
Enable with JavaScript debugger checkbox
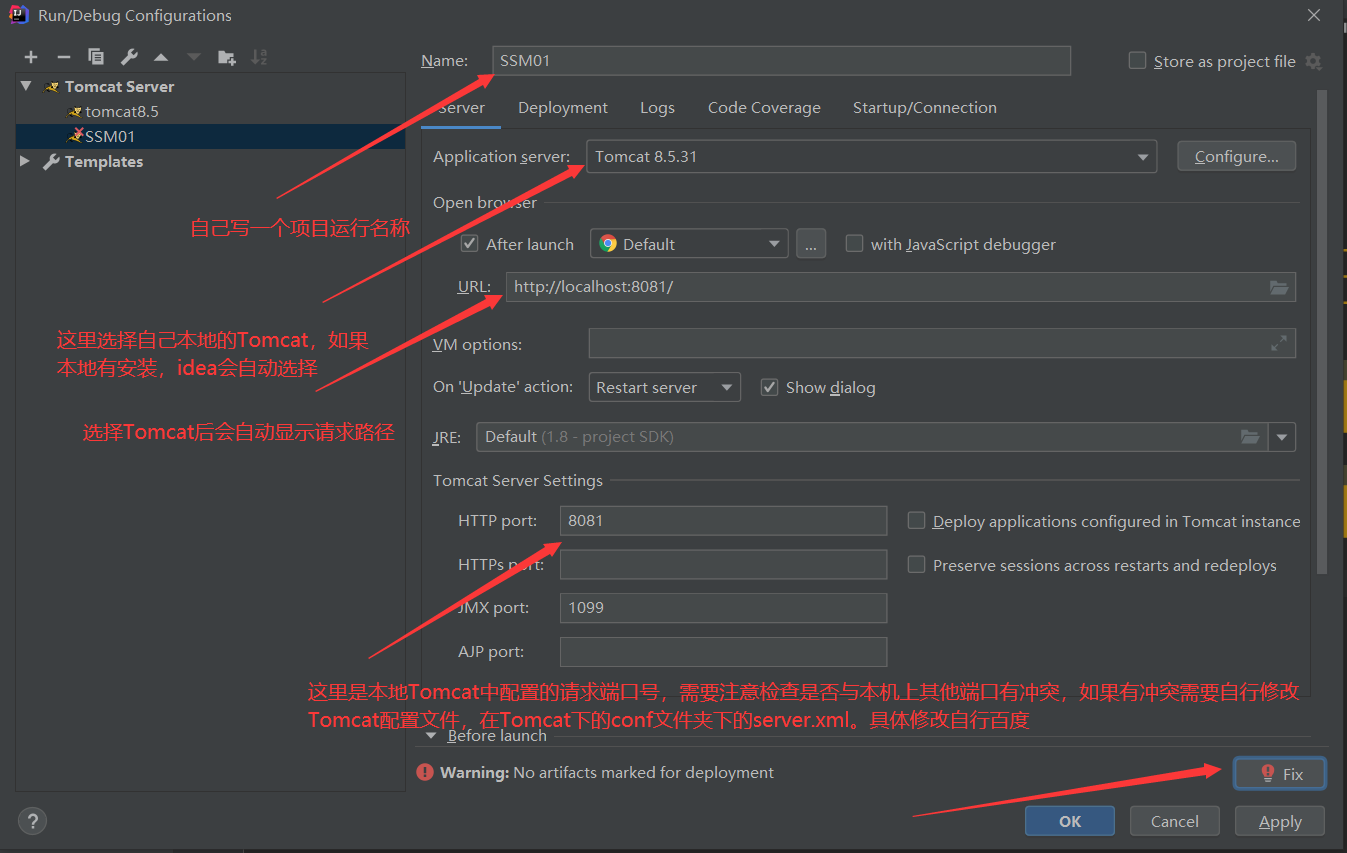(854, 243)
